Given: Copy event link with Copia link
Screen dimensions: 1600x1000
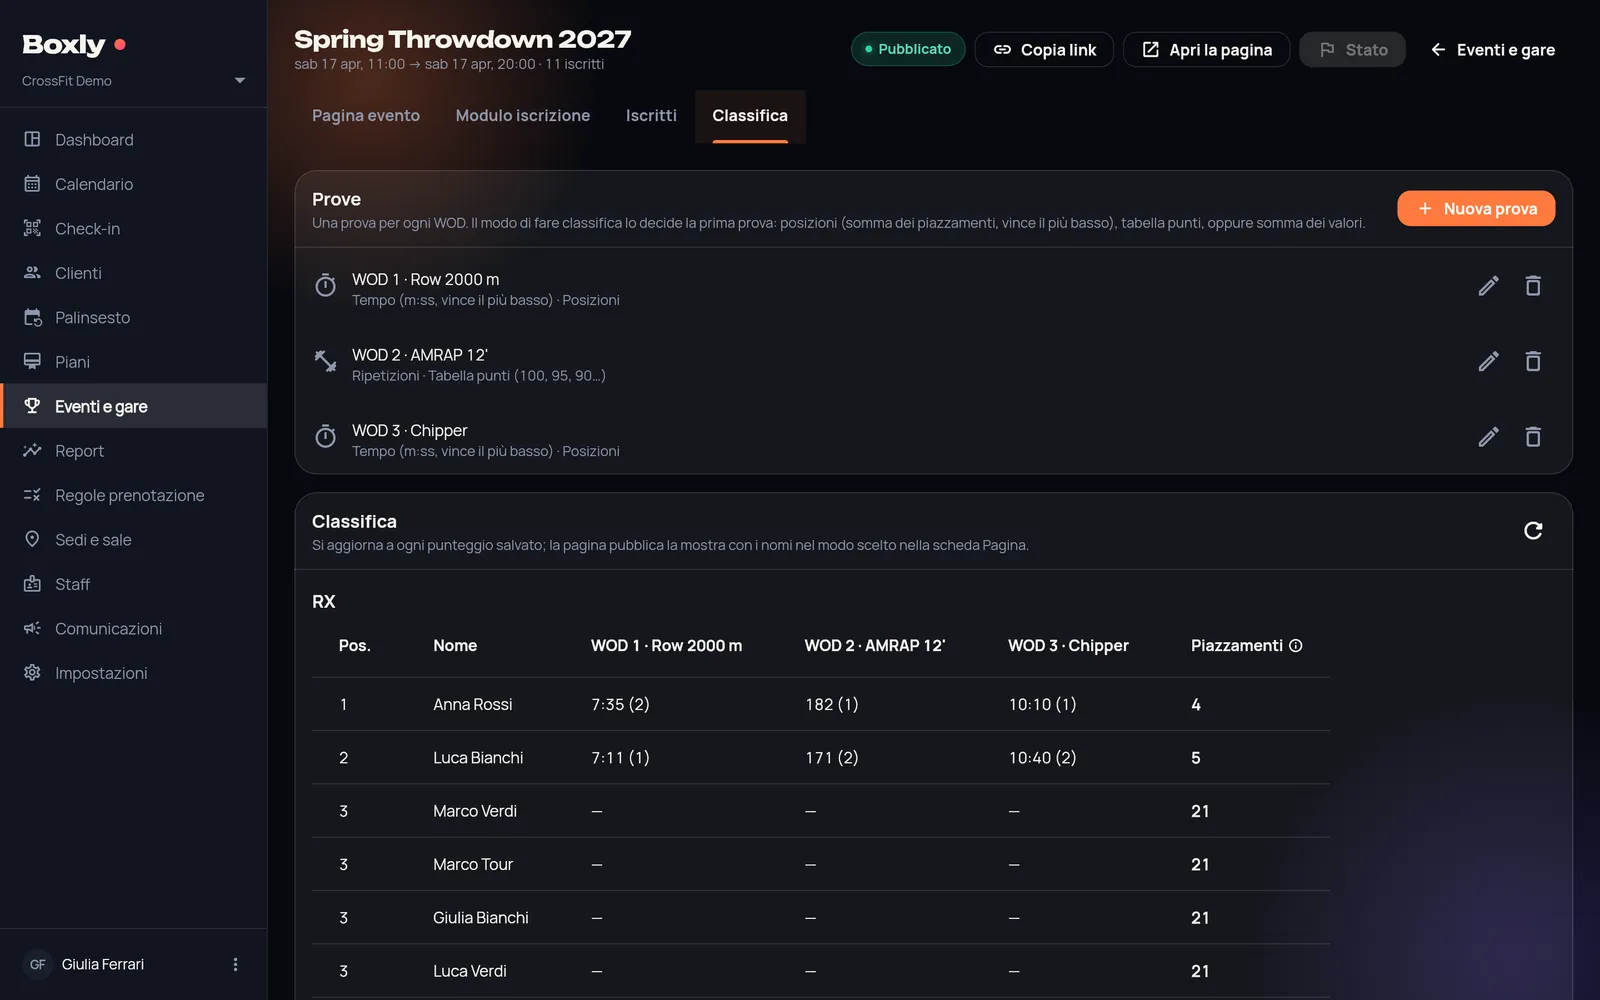Looking at the screenshot, I should click(x=1044, y=50).
